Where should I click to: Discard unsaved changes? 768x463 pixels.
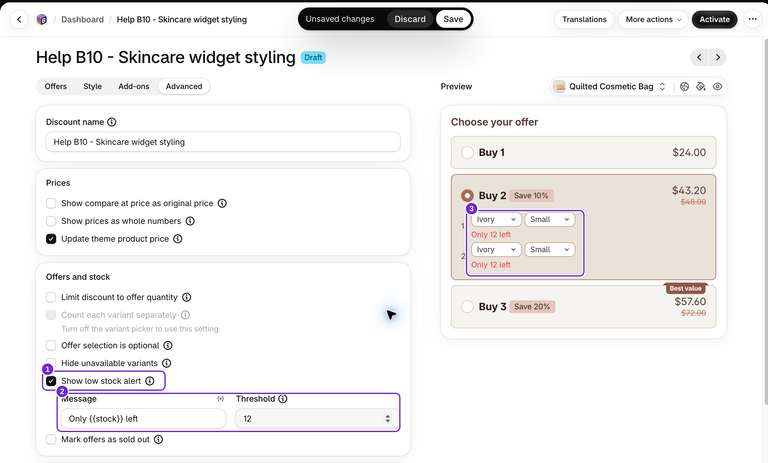(410, 19)
